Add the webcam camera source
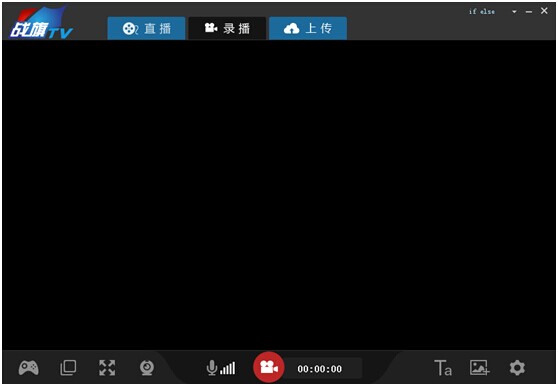 pos(147,368)
